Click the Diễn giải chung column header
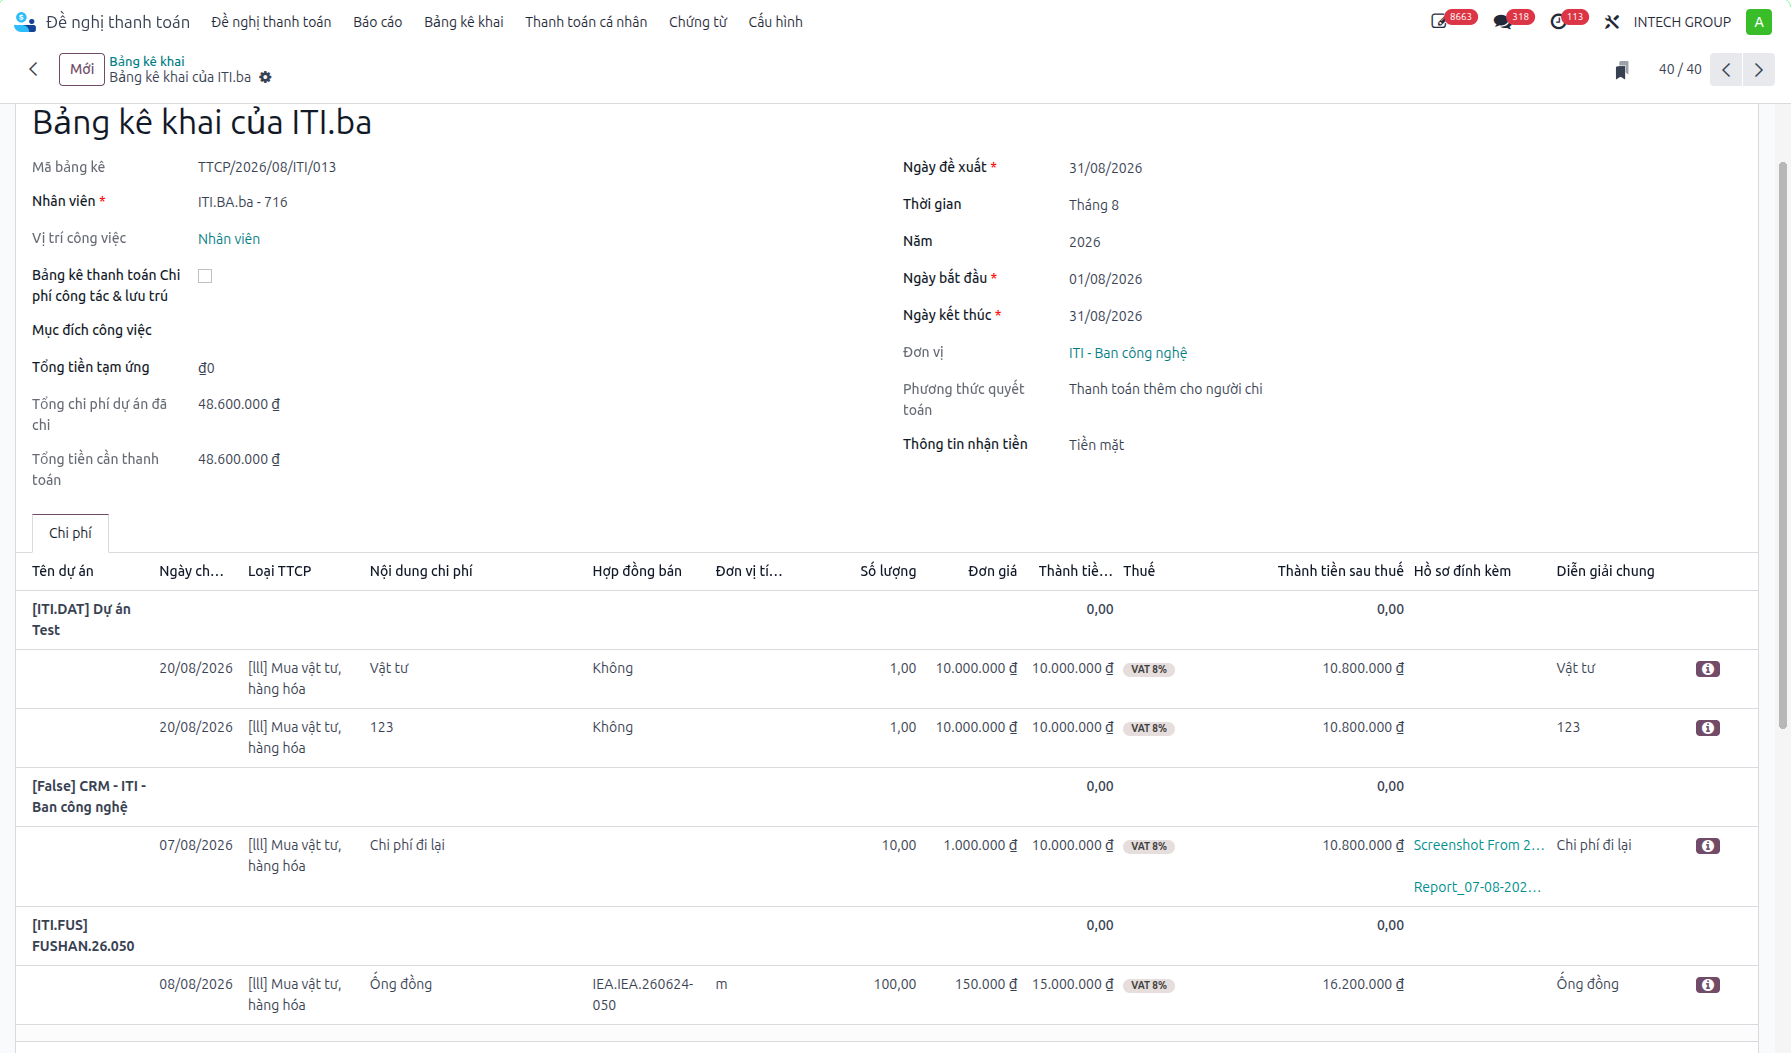 click(x=1605, y=571)
